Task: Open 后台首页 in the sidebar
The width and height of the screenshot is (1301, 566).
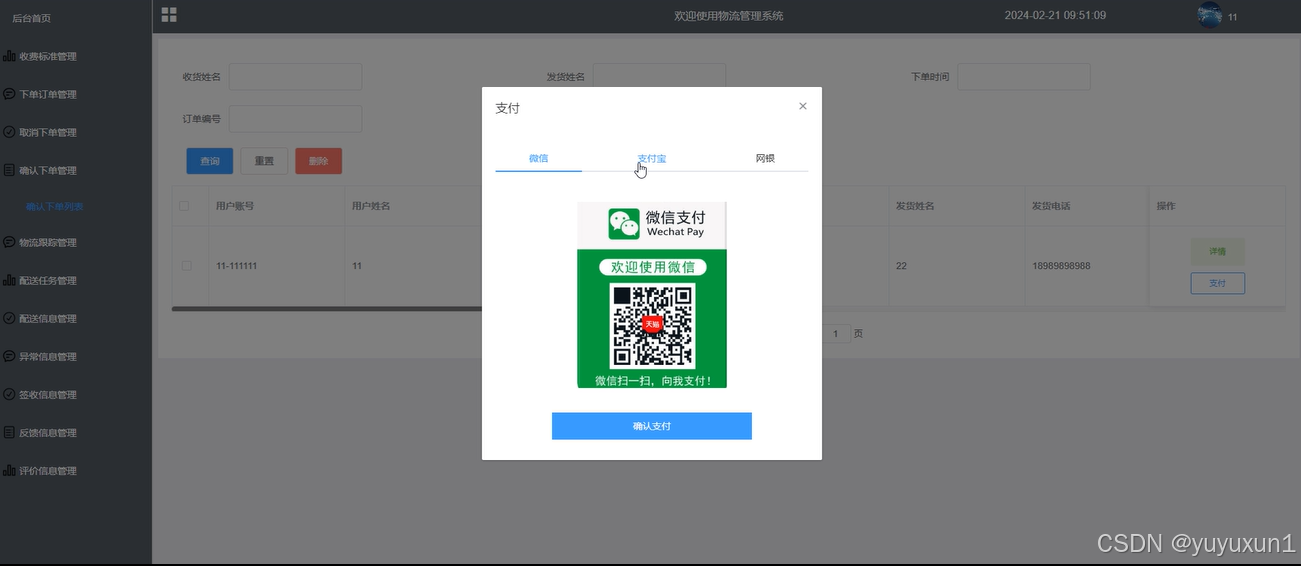Action: pyautogui.click(x=31, y=18)
